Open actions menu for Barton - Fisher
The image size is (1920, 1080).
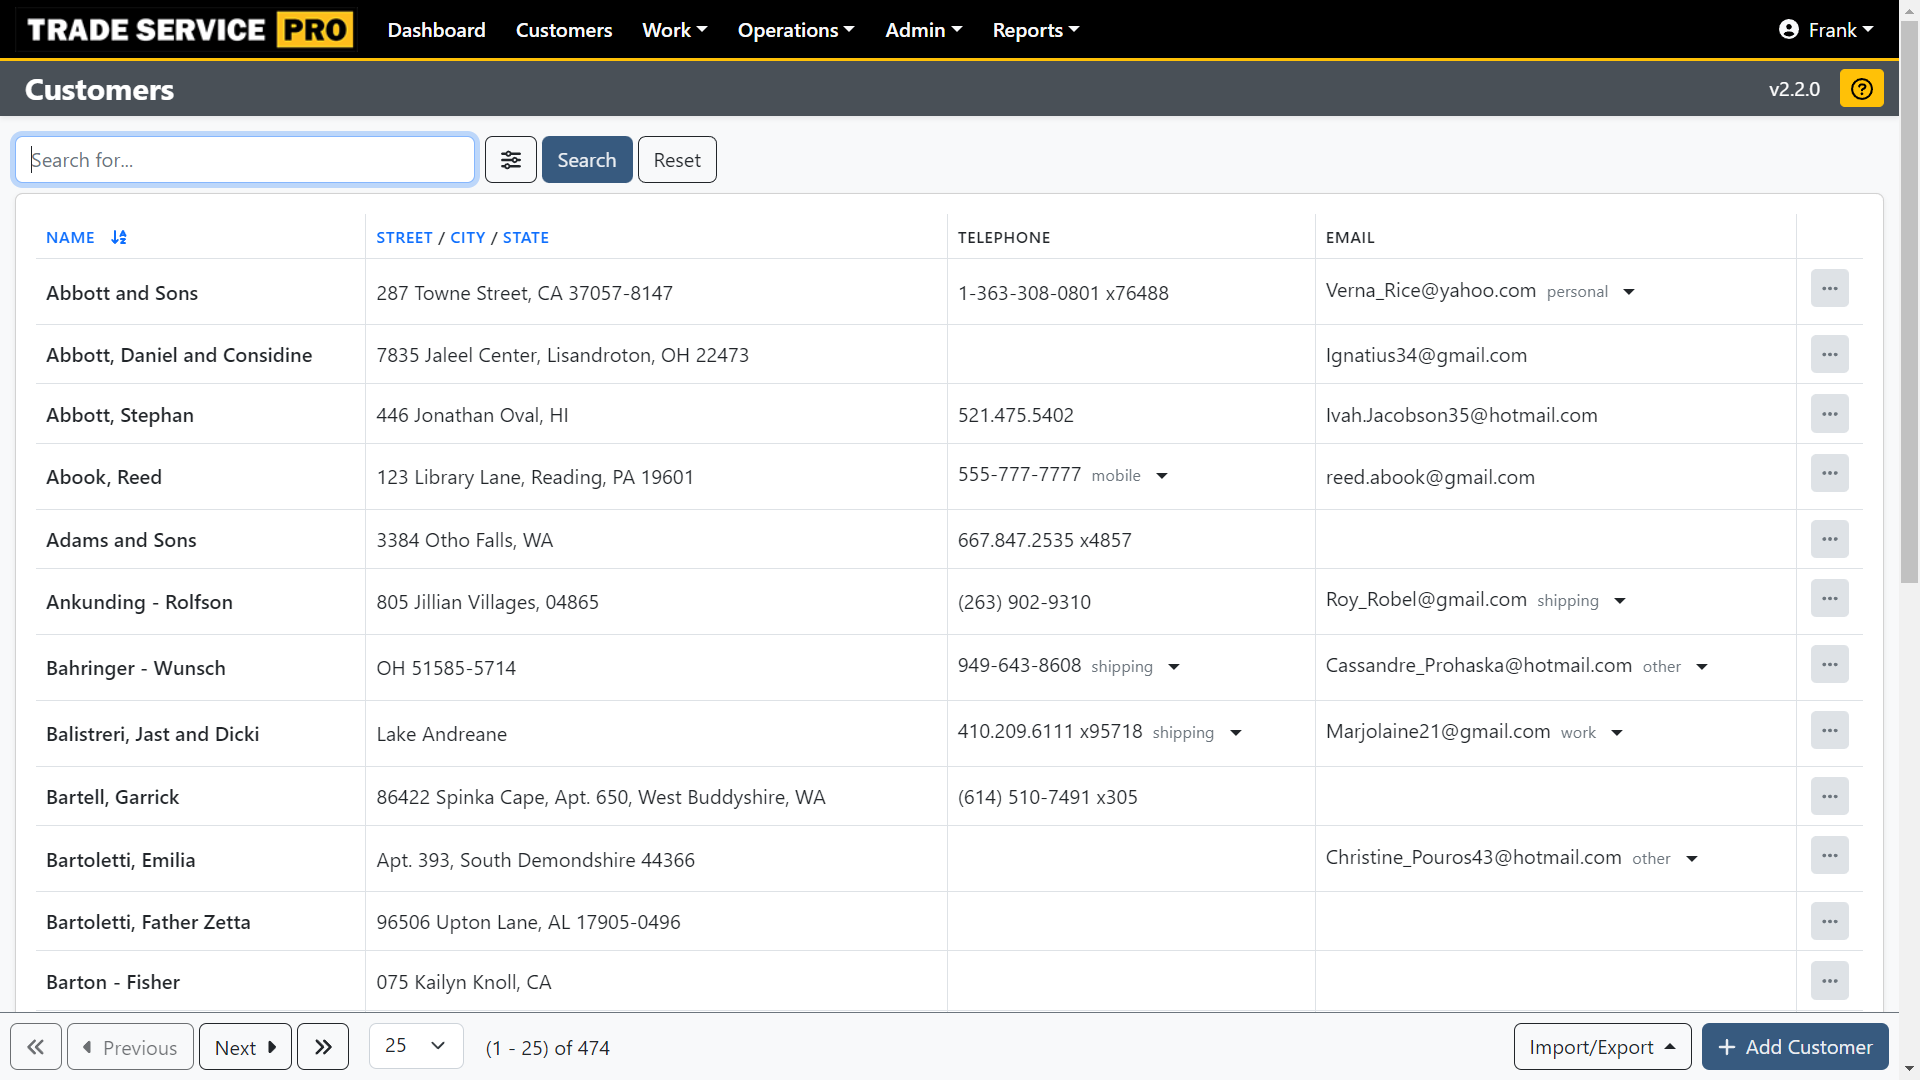coord(1830,981)
